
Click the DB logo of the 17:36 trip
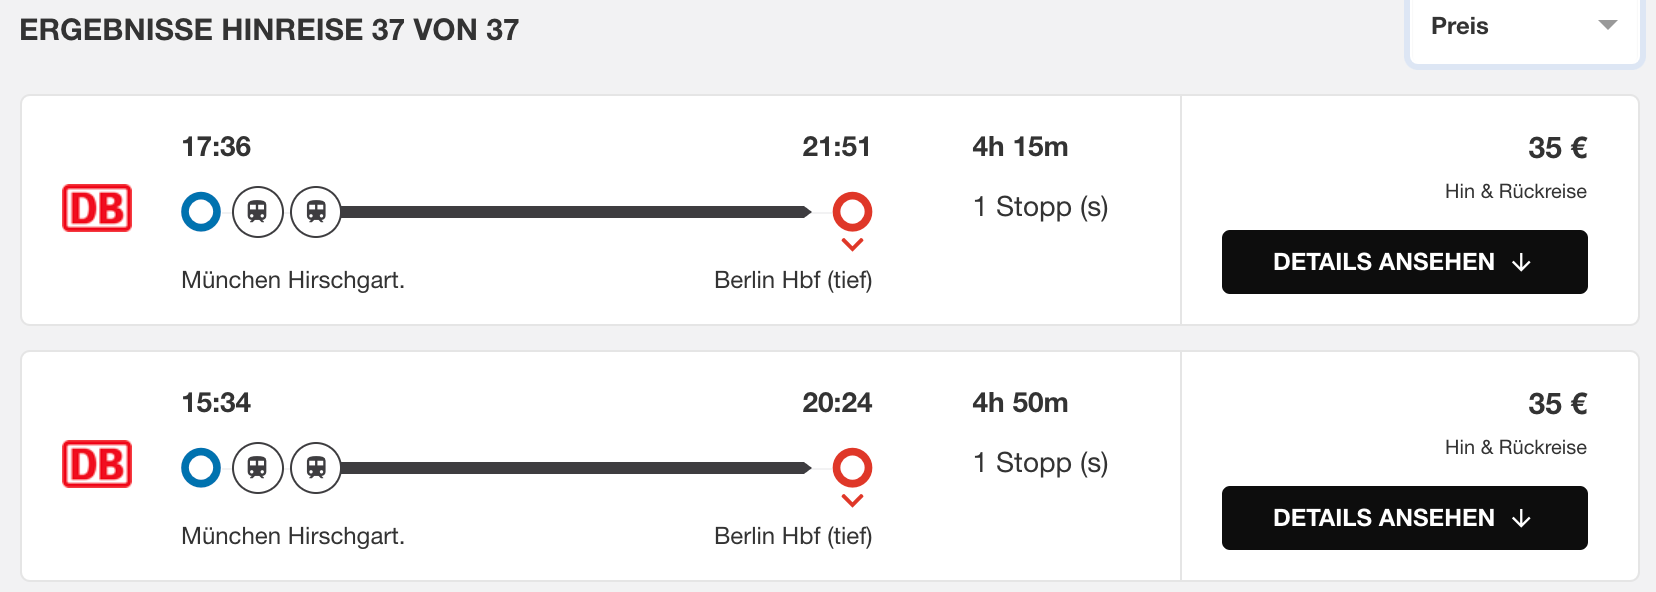click(x=97, y=208)
